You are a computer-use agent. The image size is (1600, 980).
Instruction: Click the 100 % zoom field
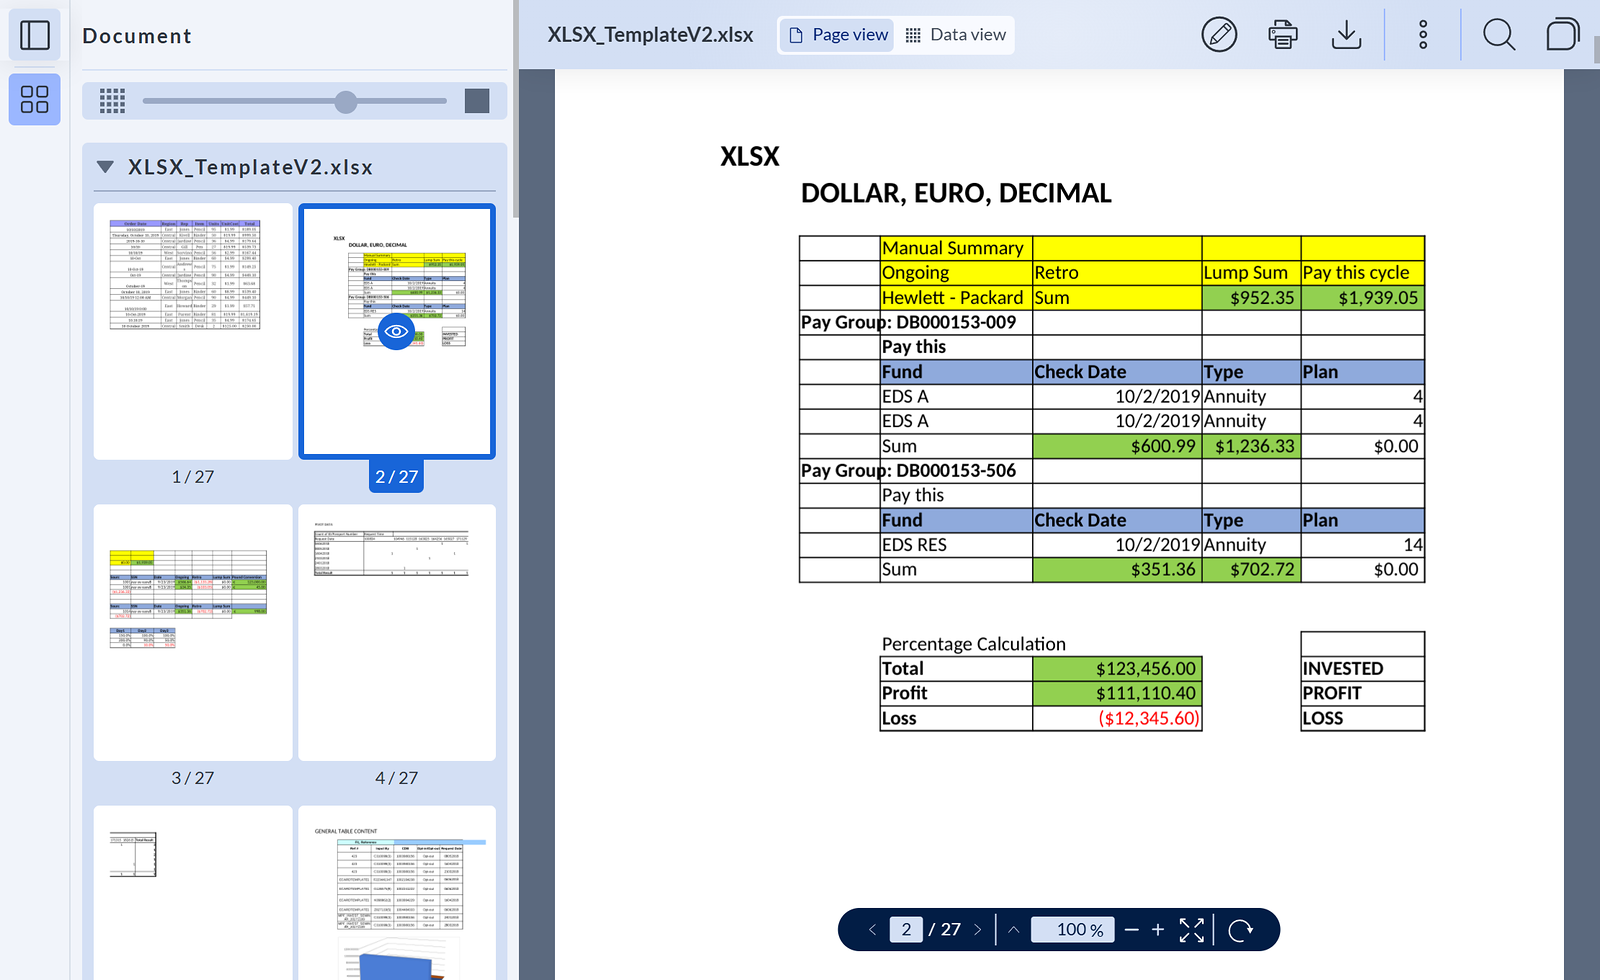tap(1072, 930)
